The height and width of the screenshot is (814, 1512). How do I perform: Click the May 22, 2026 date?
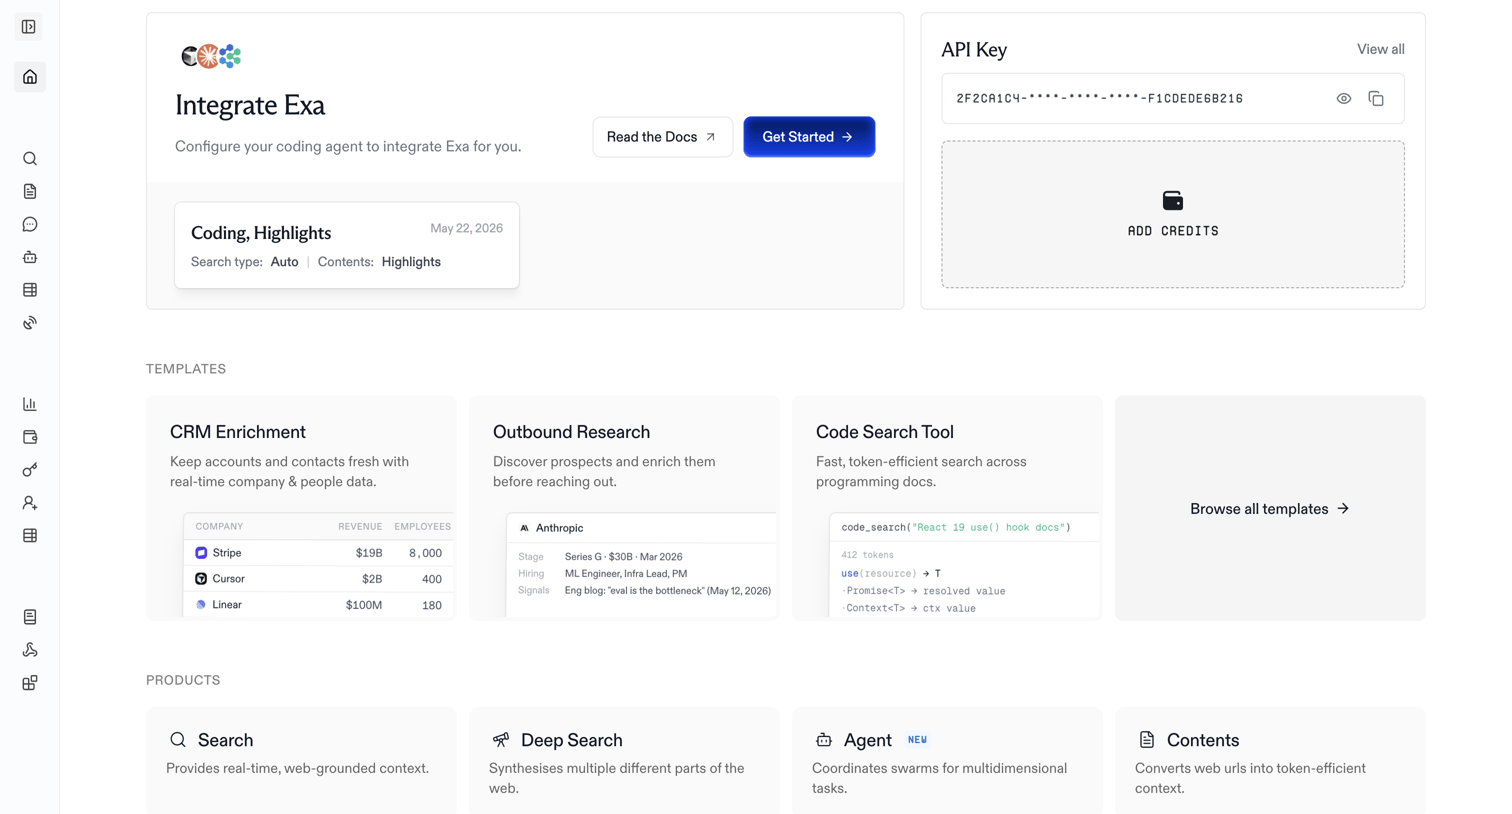(x=466, y=228)
